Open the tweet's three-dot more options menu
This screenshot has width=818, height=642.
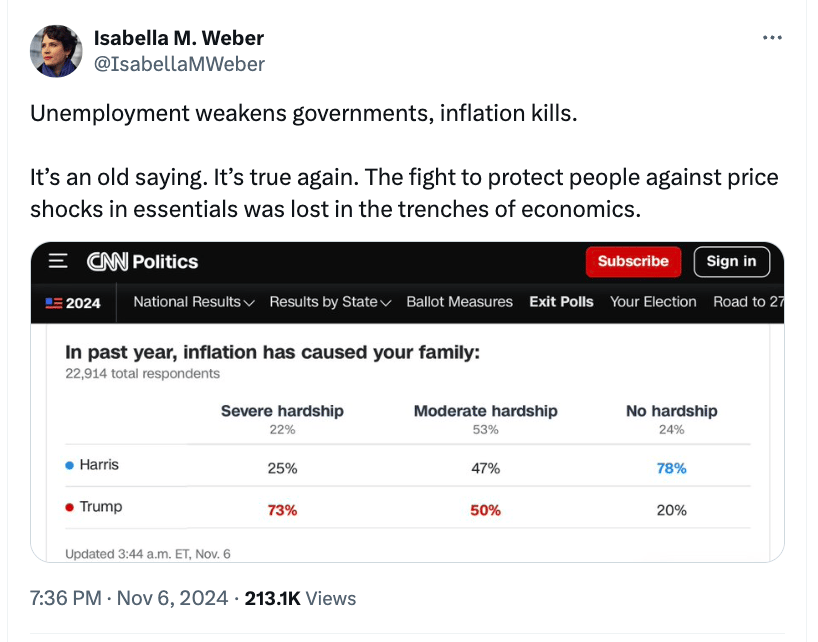pos(772,38)
